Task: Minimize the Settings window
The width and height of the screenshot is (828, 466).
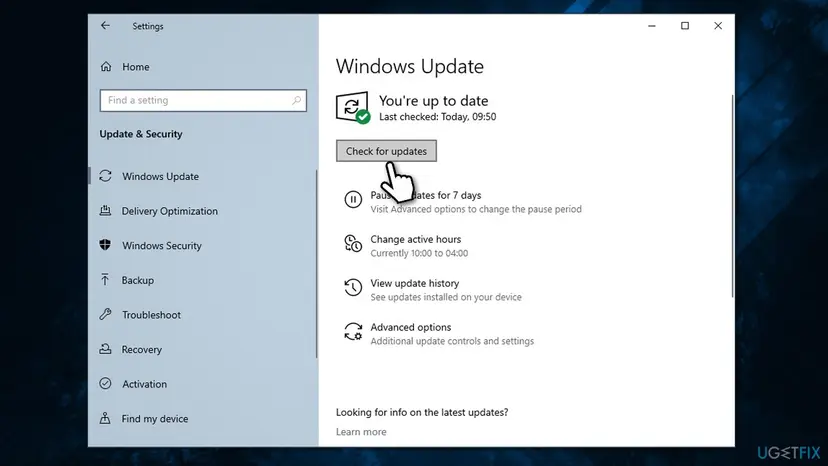Action: 652,26
